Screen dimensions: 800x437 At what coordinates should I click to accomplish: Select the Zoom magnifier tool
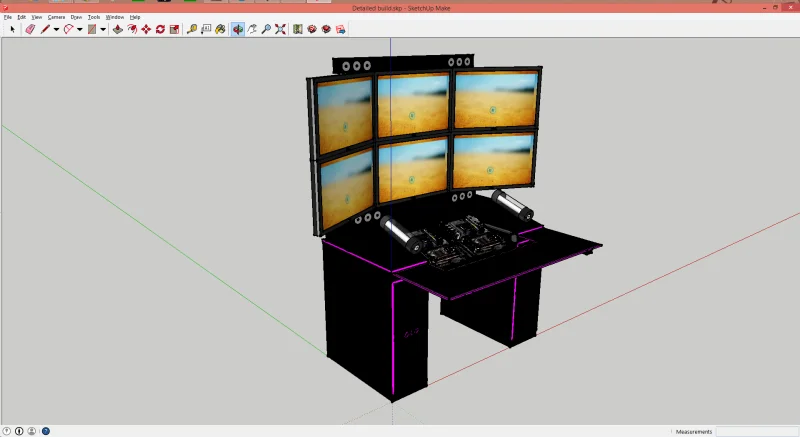coord(266,30)
